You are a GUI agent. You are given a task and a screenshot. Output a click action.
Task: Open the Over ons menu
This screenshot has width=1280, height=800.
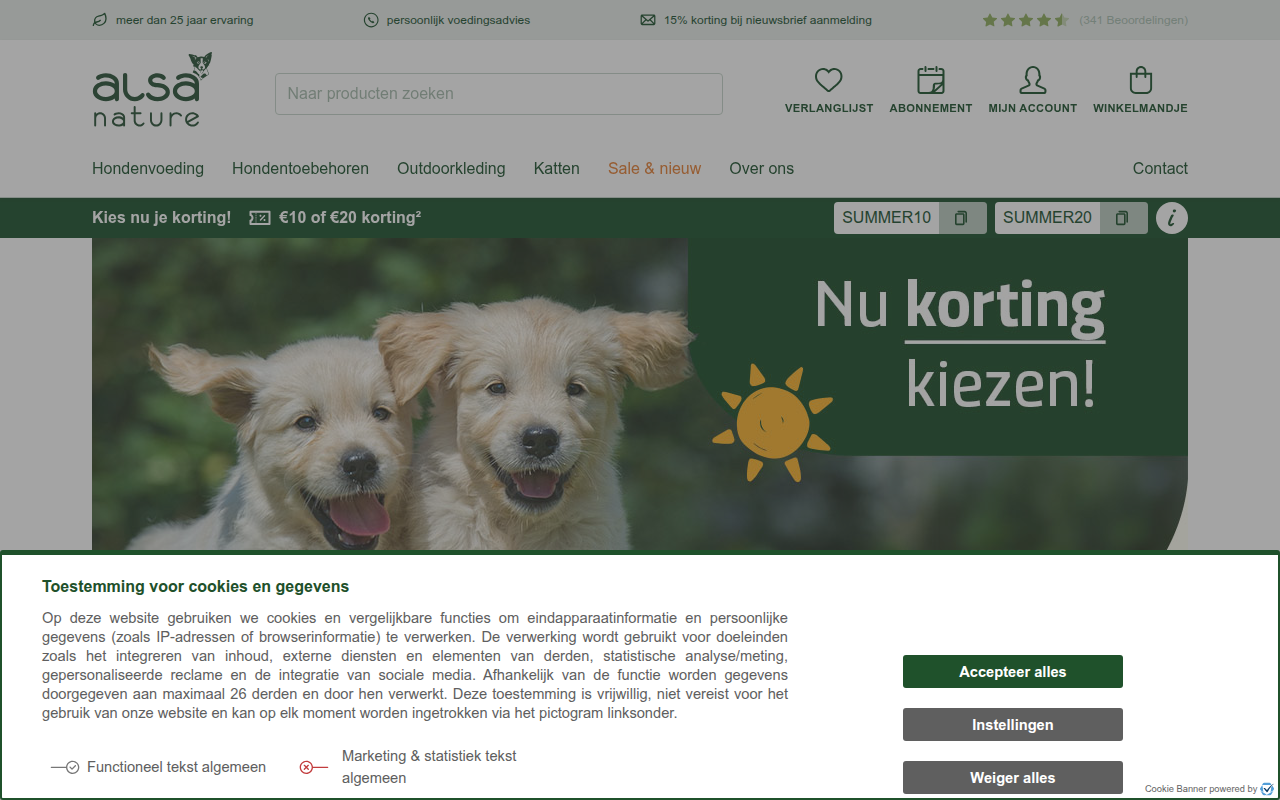pyautogui.click(x=762, y=168)
